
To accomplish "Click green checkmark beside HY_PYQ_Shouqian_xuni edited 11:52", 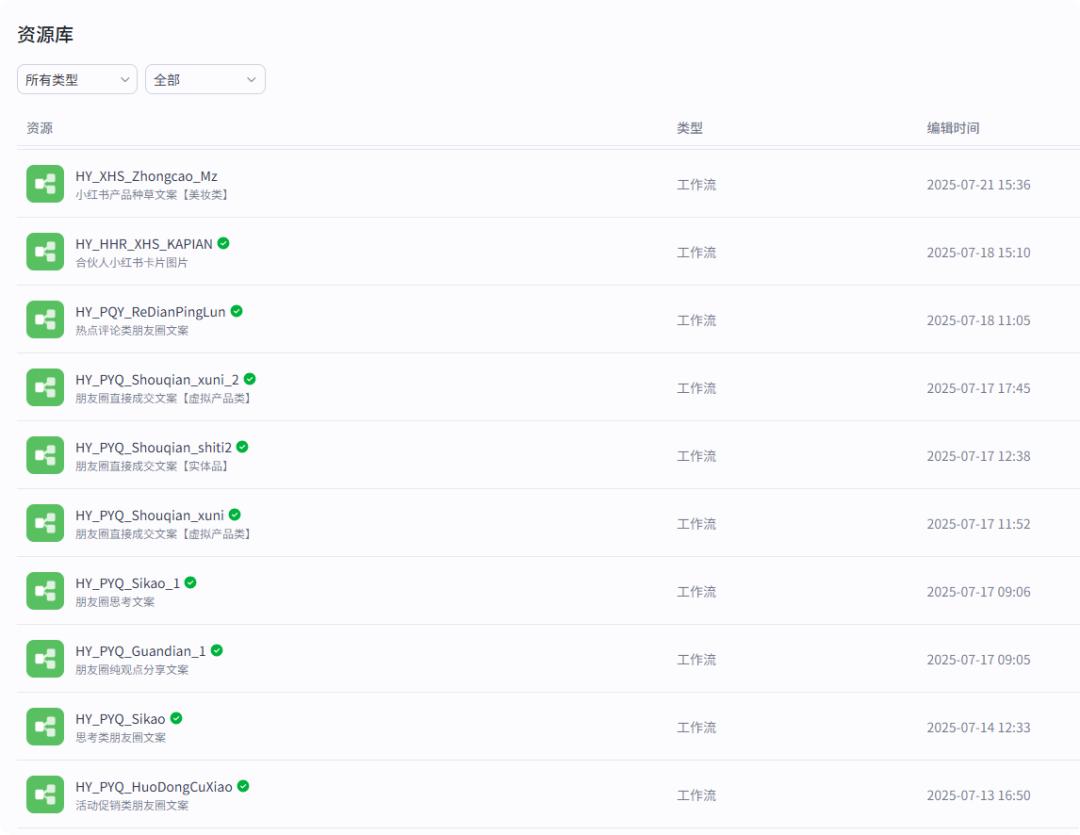I will (x=235, y=515).
